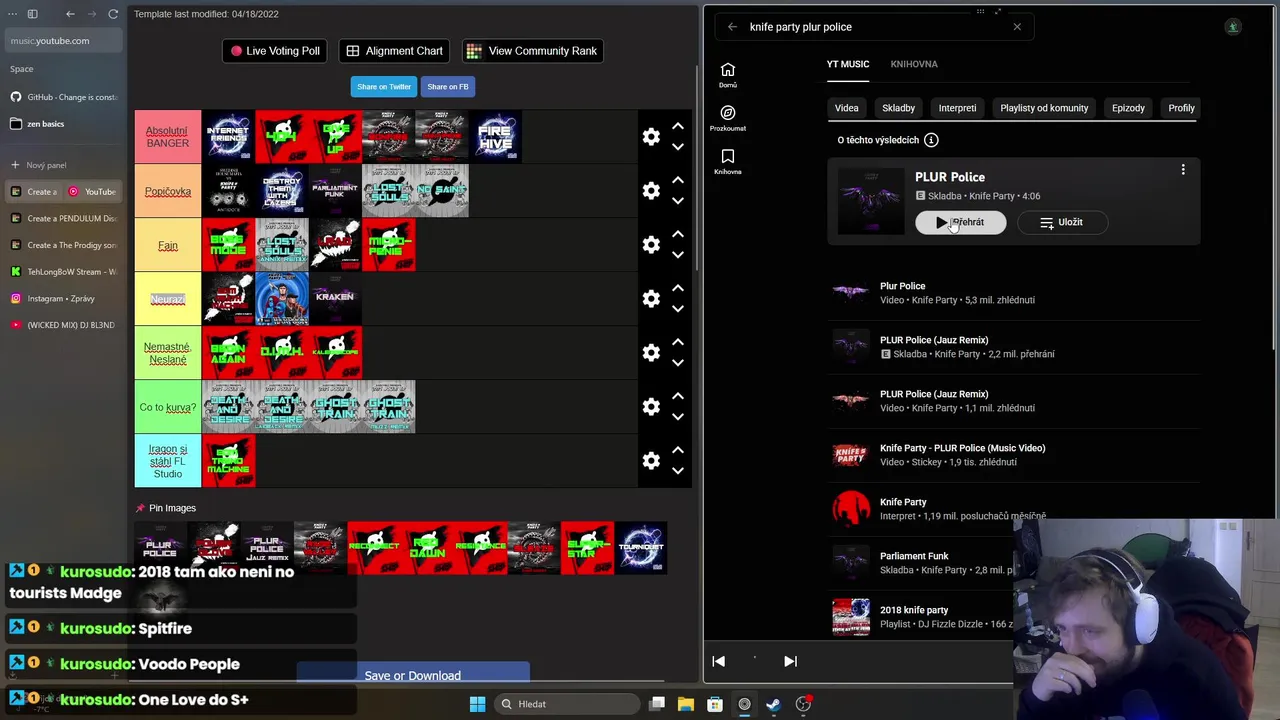This screenshot has width=1280, height=720.
Task: Skip to previous track in YT Music player
Action: click(718, 661)
